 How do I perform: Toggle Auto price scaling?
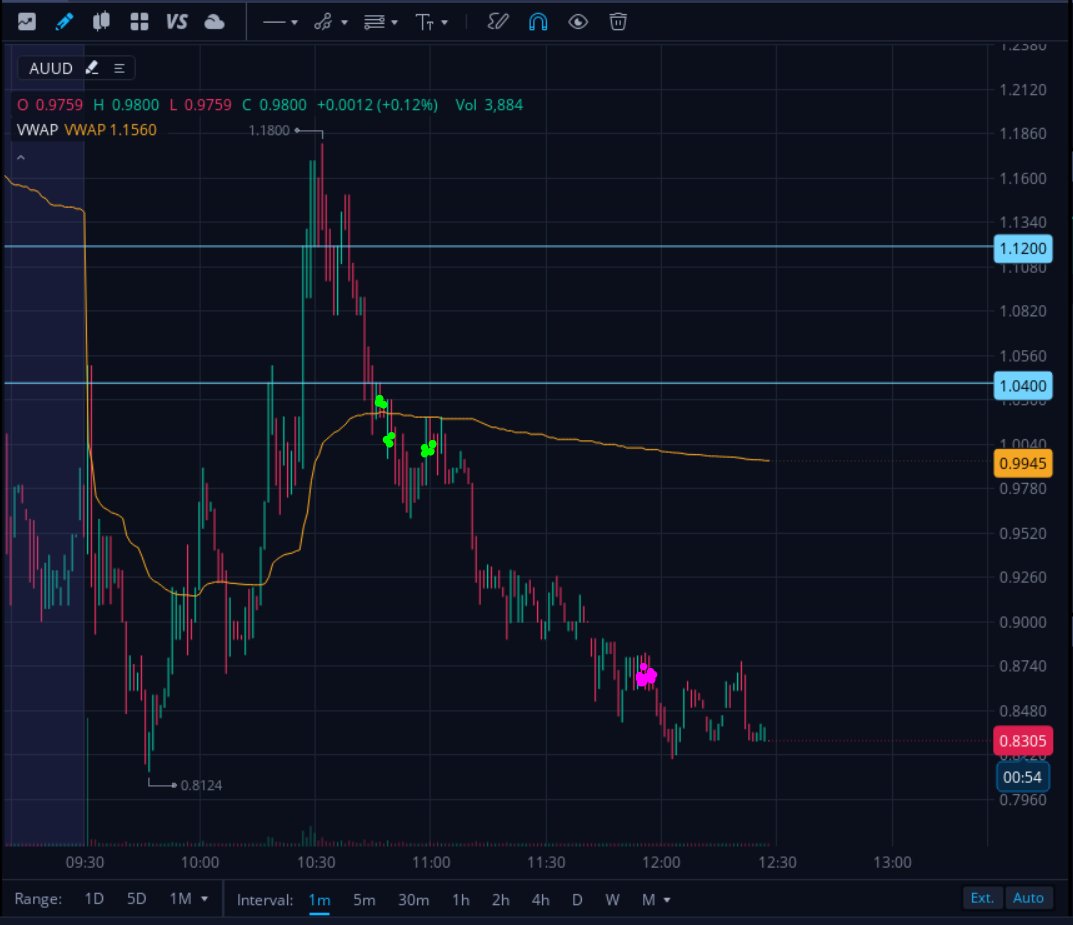coord(1028,898)
